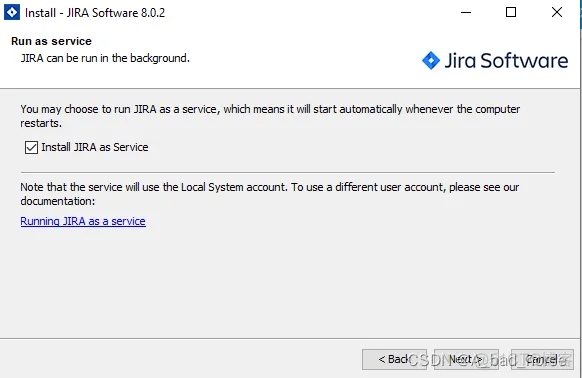The width and height of the screenshot is (582, 378).
Task: Uncheck Install JIRA as Service checkbox
Action: (x=31, y=147)
